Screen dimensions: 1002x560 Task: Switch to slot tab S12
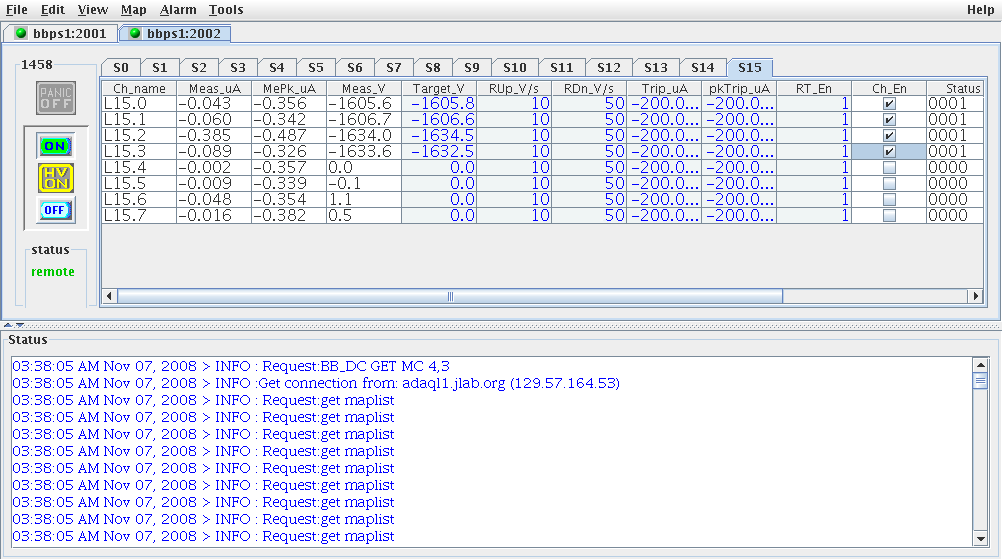pos(608,67)
